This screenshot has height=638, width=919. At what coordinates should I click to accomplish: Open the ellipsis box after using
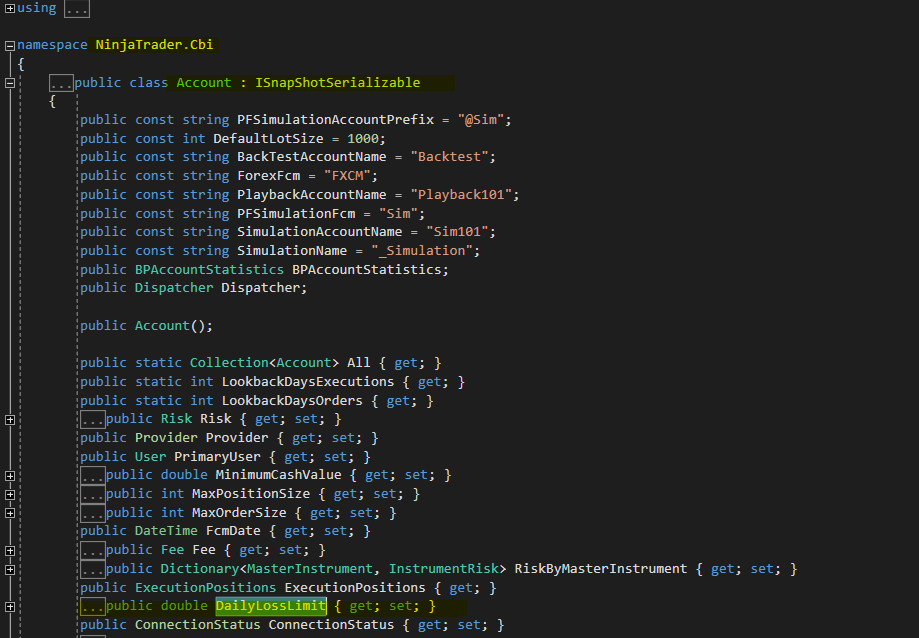click(x=77, y=9)
